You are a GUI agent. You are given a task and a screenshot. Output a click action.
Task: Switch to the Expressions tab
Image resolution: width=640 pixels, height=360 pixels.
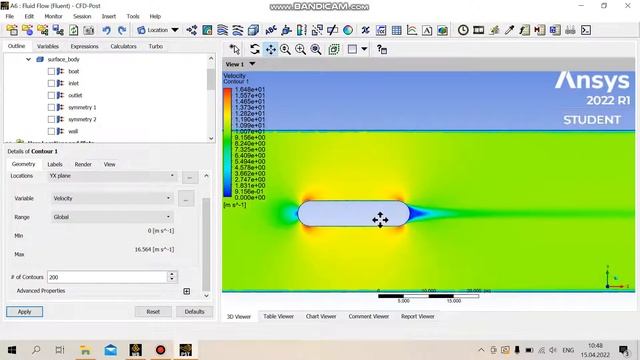(x=84, y=47)
